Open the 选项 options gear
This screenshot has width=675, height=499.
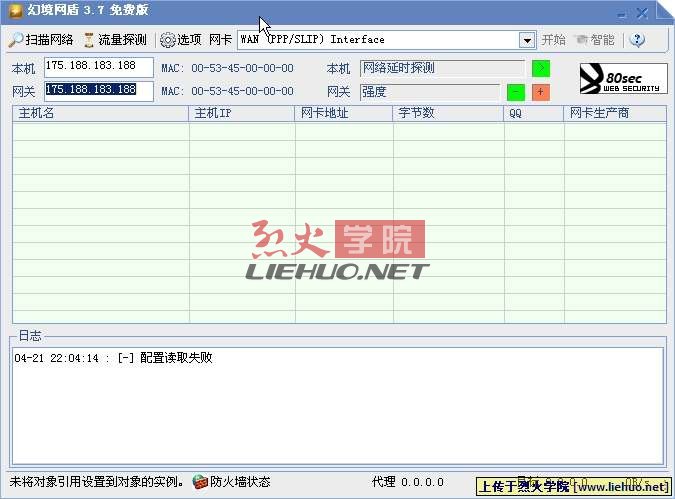pos(180,40)
